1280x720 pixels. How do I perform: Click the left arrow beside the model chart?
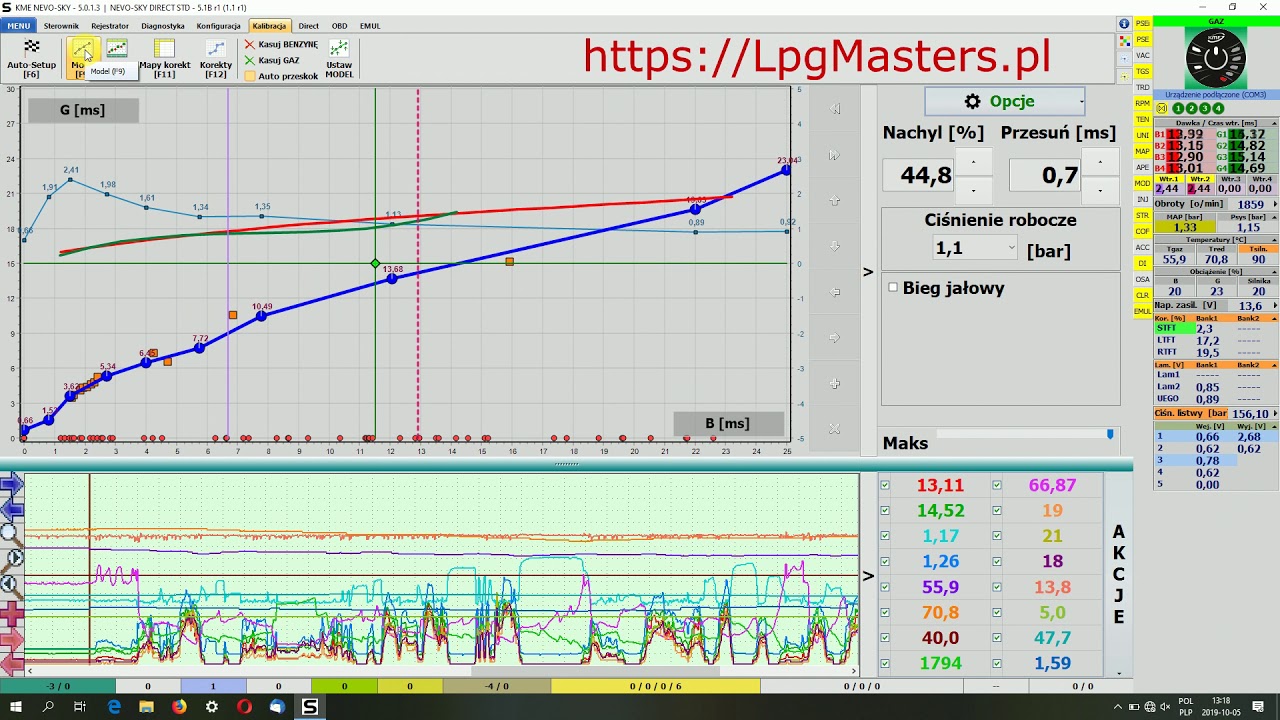835,292
